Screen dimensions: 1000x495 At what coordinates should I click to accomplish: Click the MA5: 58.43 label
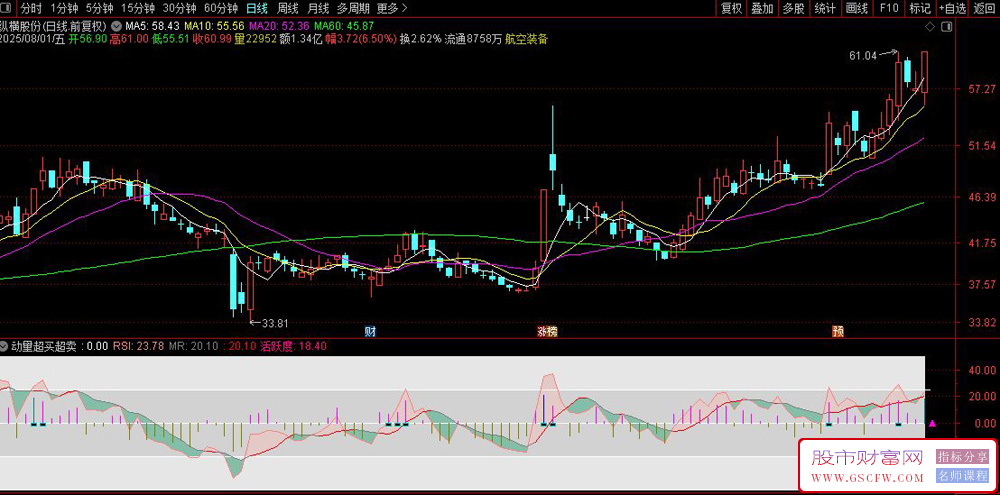tap(152, 26)
